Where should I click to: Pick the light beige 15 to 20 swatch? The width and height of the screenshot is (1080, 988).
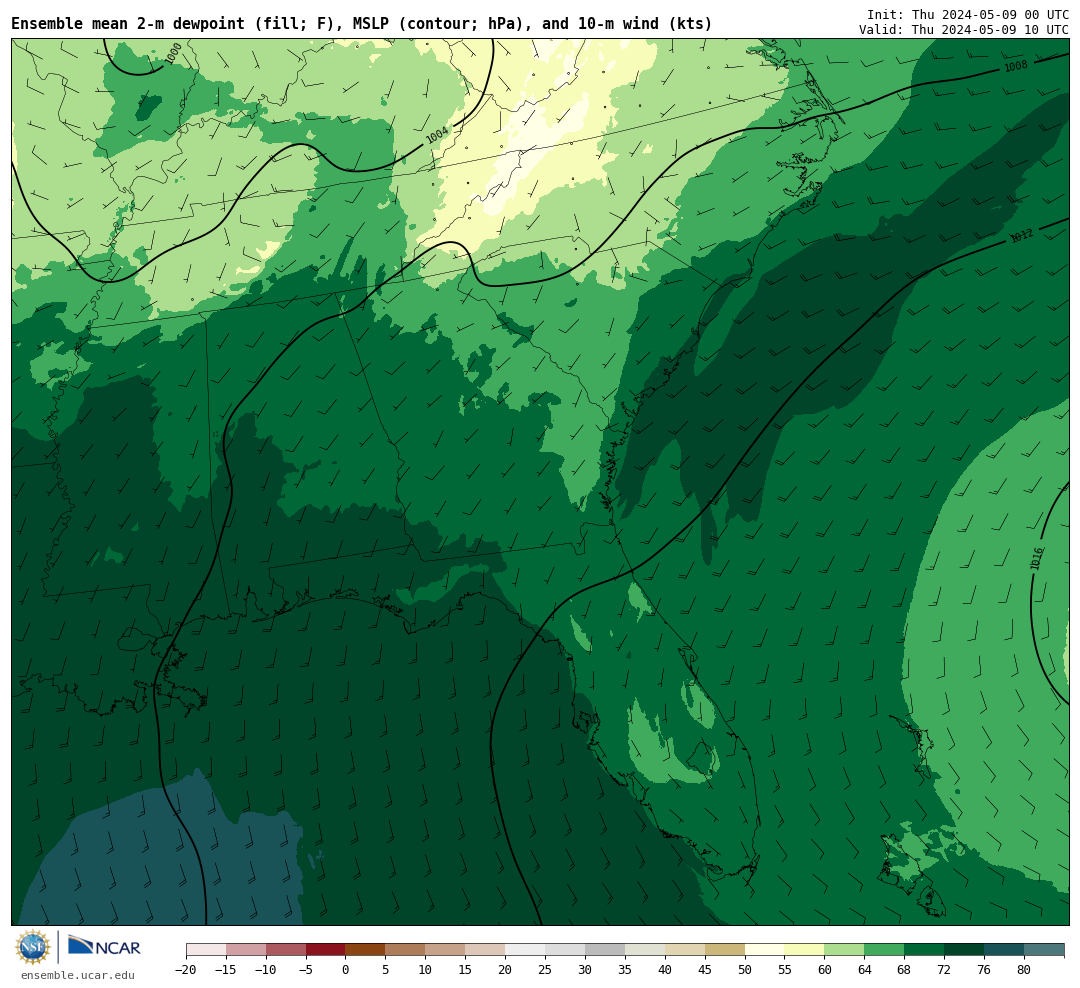click(486, 950)
